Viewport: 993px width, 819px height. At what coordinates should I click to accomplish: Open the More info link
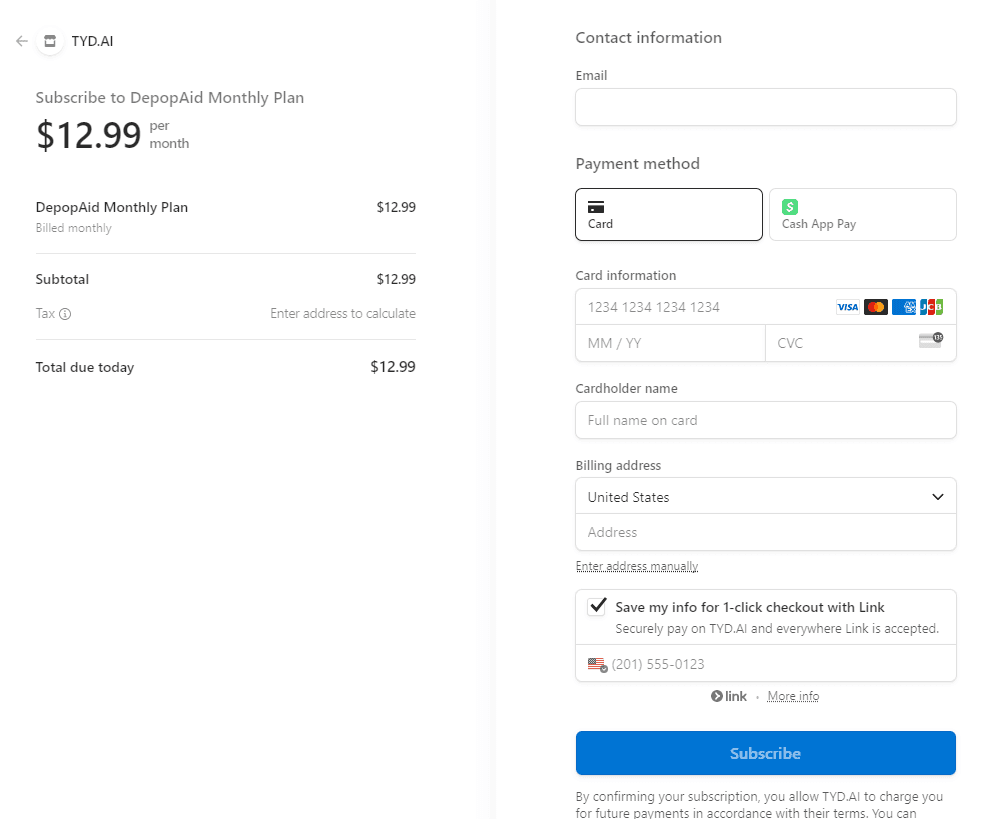point(793,696)
